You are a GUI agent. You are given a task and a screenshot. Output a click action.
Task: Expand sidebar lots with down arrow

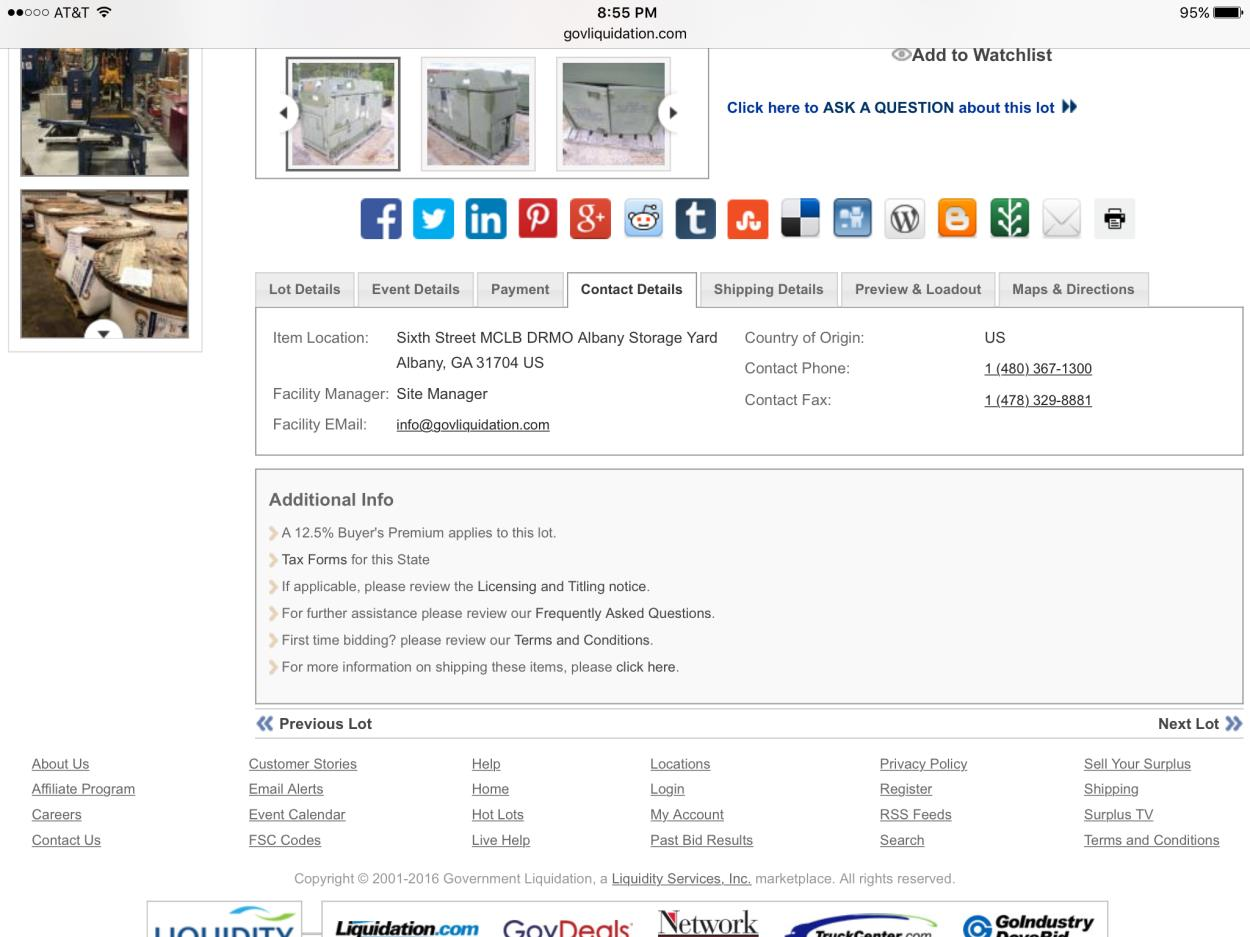coord(104,333)
